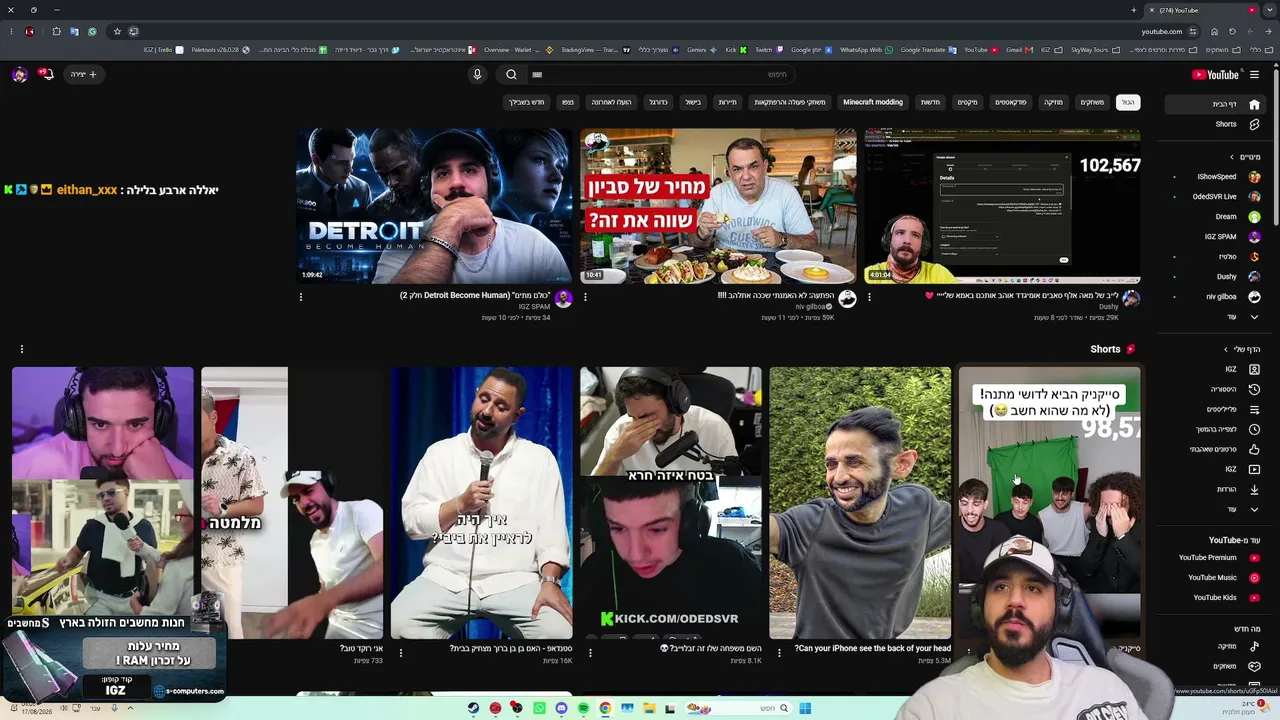Bookmark page with the star icon
The image size is (1280, 720).
[x=117, y=31]
